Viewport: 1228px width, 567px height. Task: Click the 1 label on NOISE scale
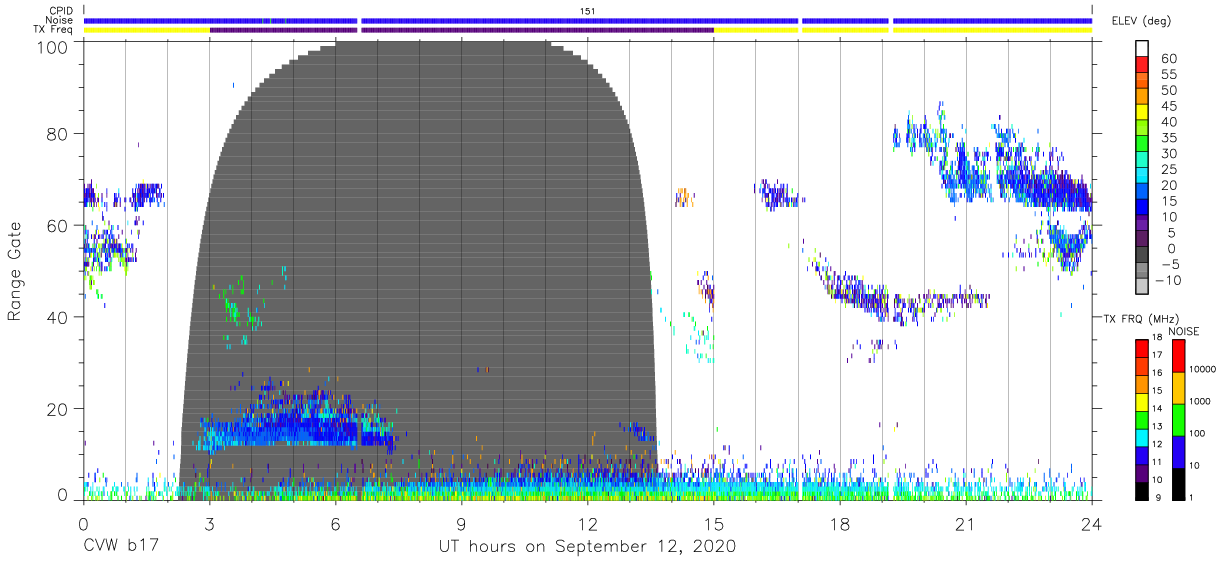[1192, 497]
